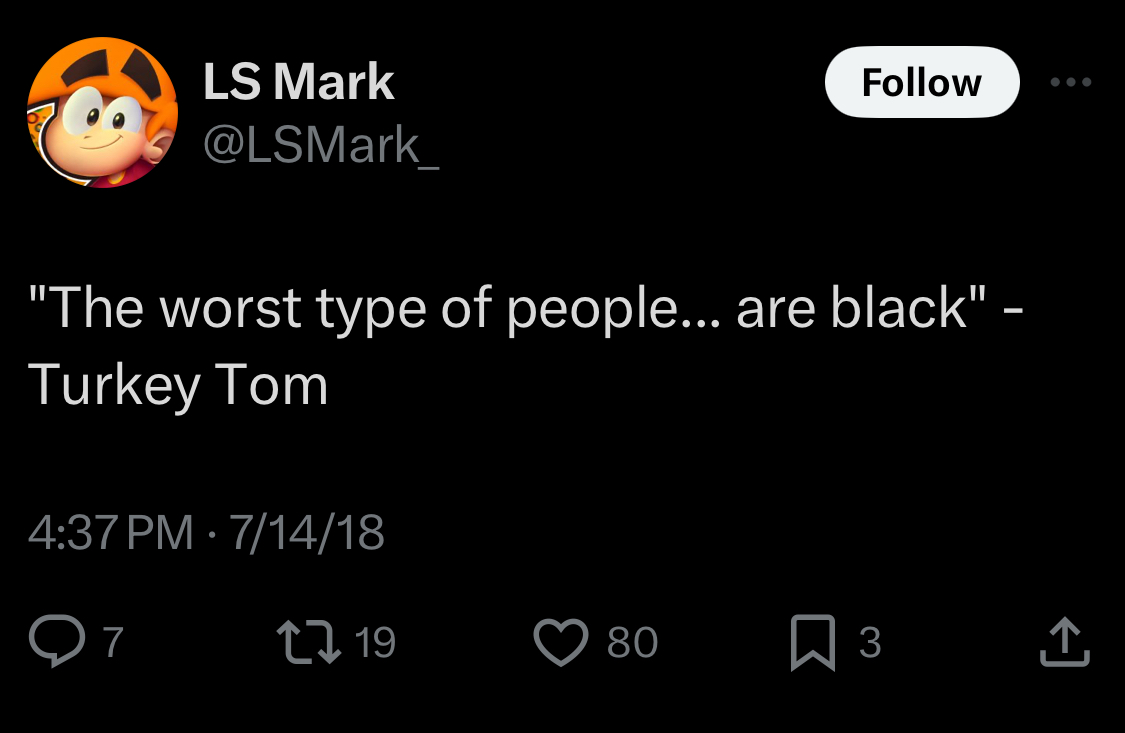The image size is (1125, 733).
Task: Select the 7/14/18 post date
Action: click(306, 532)
